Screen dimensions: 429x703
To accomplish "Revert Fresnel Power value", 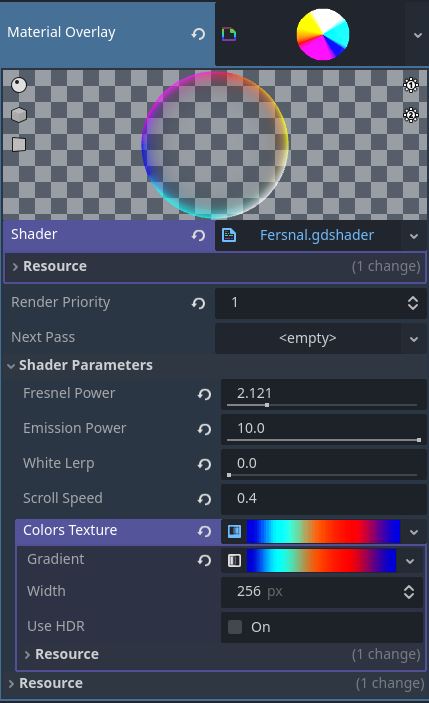I will click(x=204, y=394).
